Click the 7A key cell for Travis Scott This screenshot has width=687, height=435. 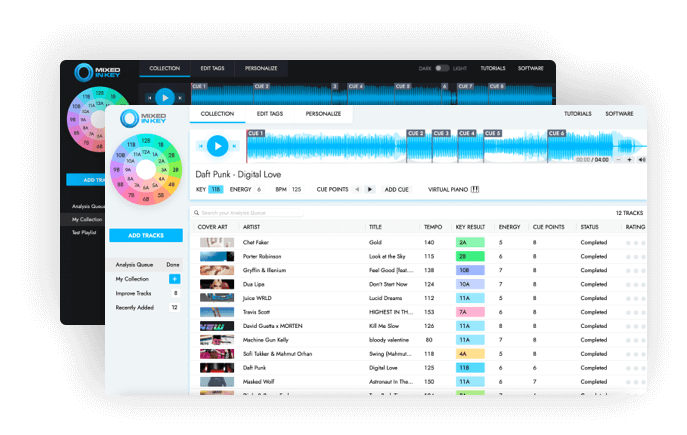pyautogui.click(x=470, y=312)
